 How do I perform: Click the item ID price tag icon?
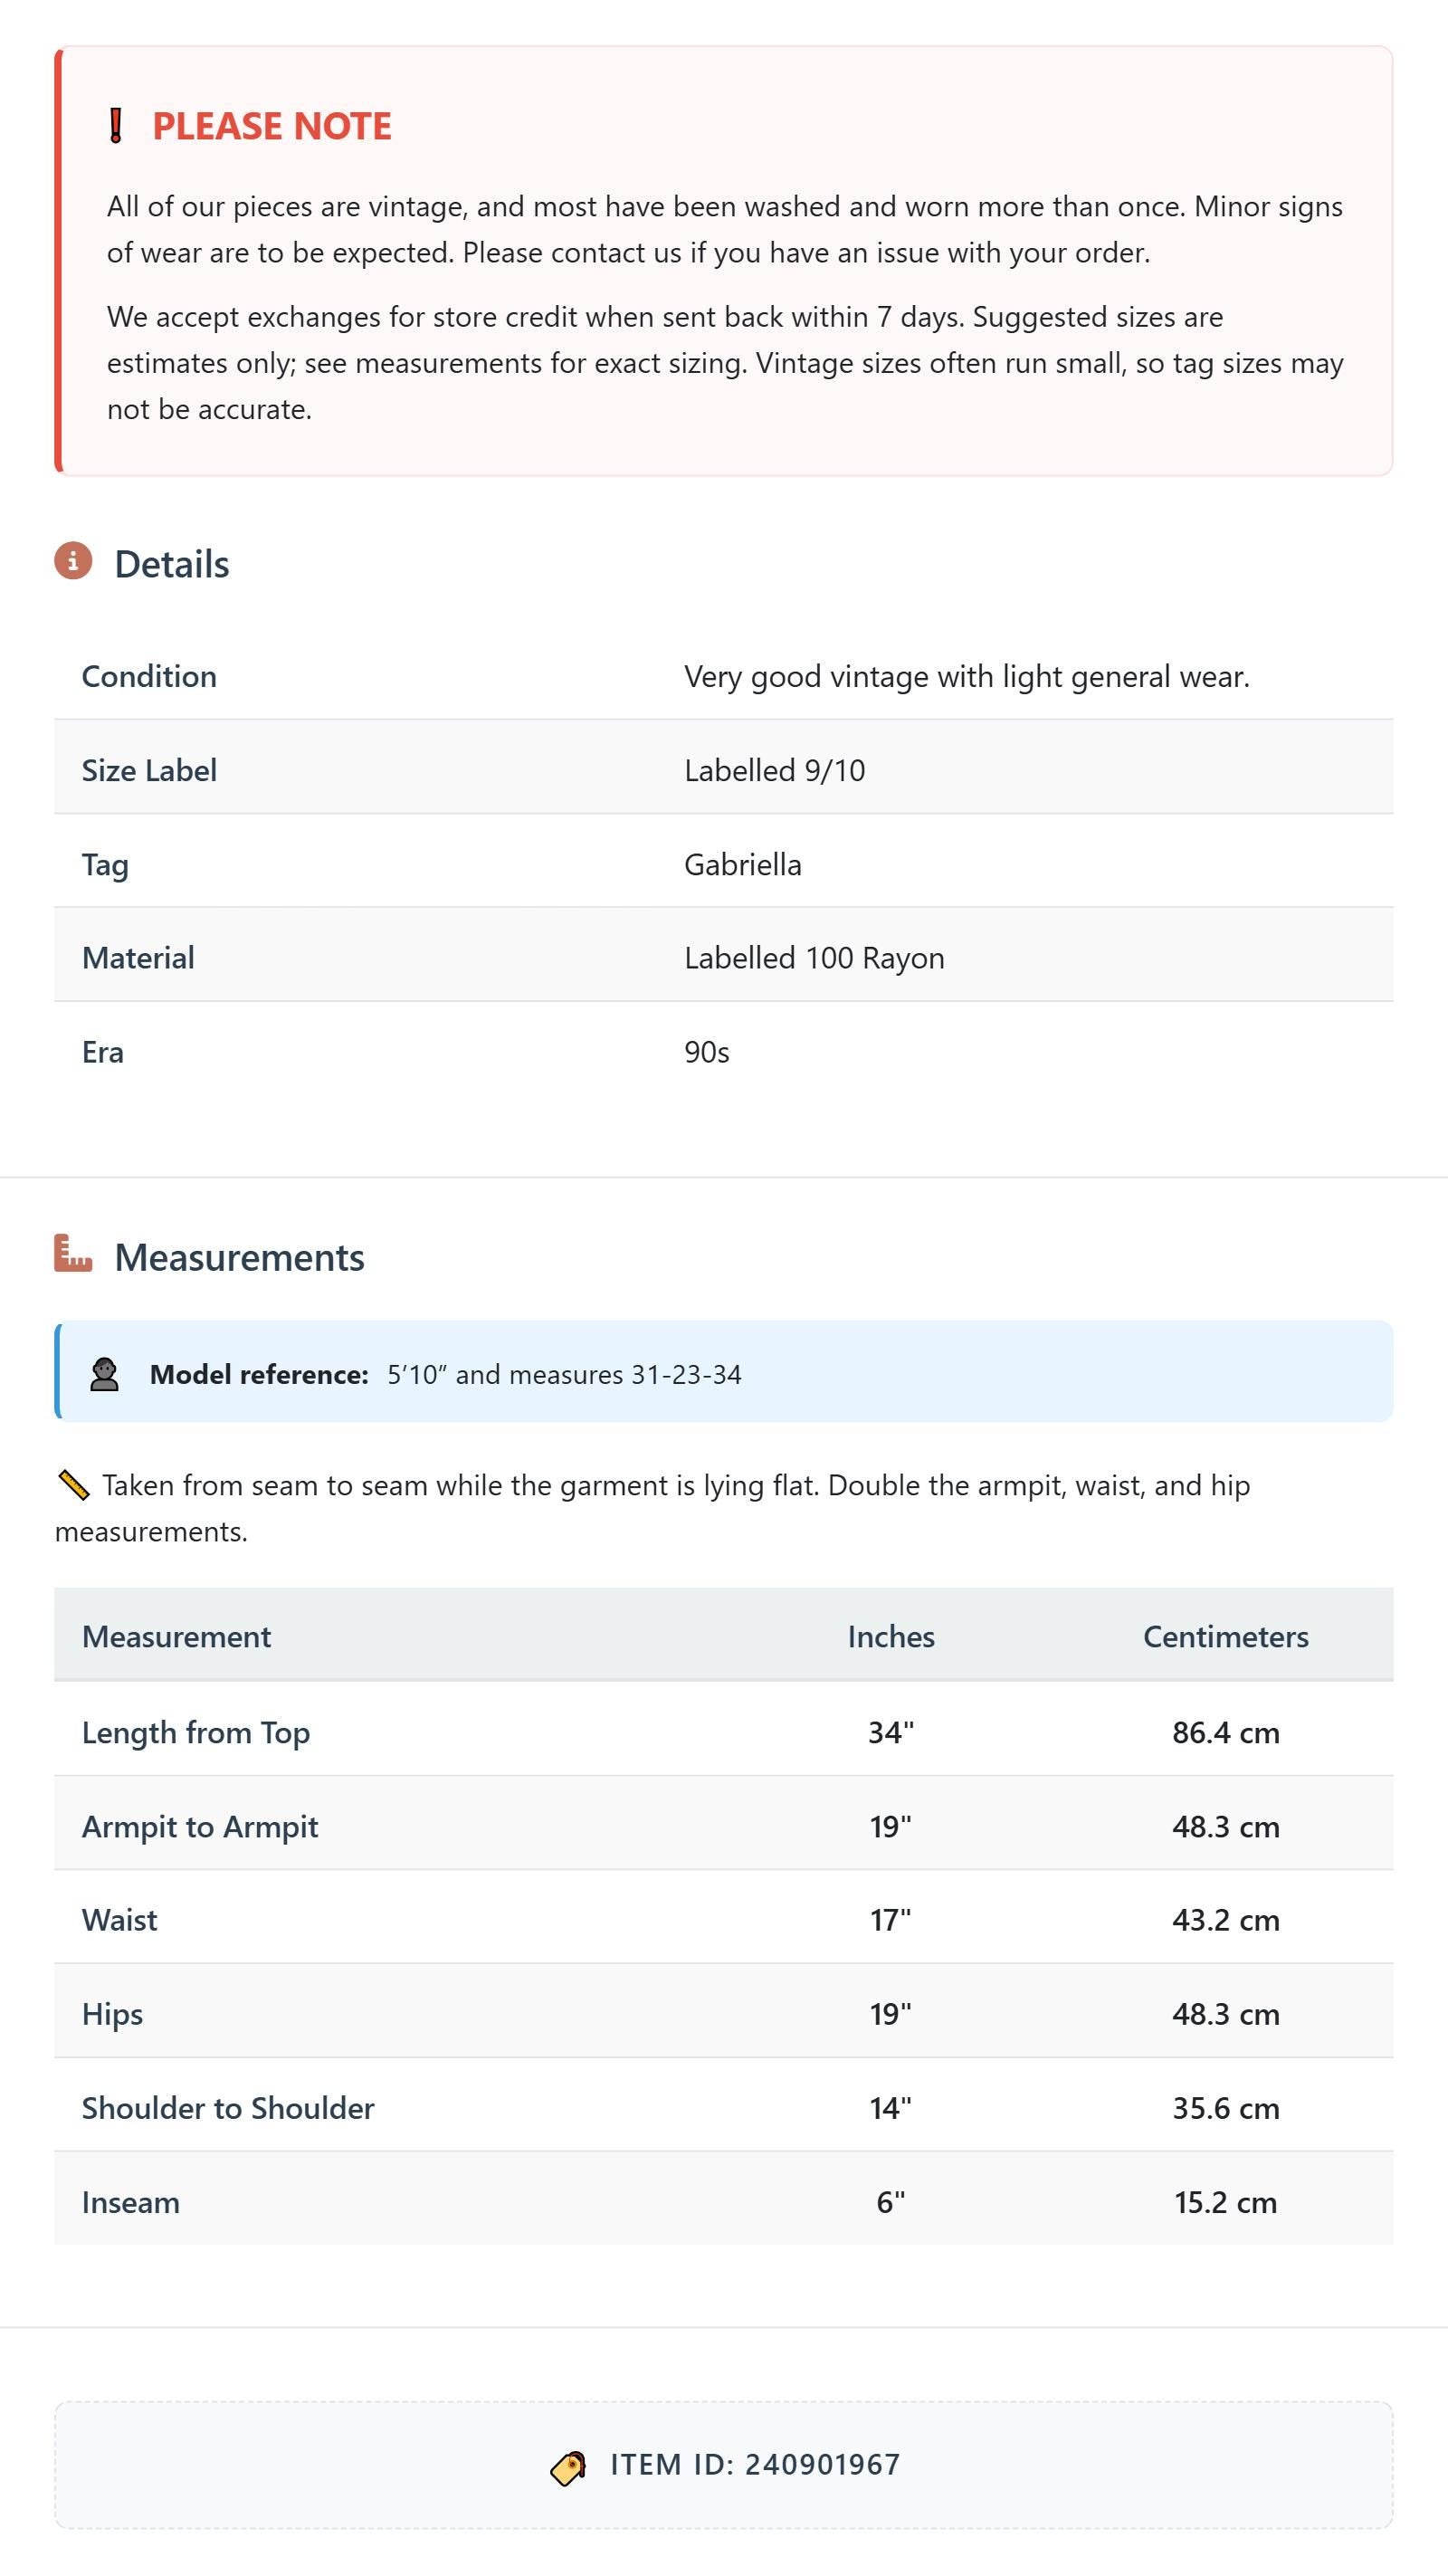pyautogui.click(x=568, y=2467)
